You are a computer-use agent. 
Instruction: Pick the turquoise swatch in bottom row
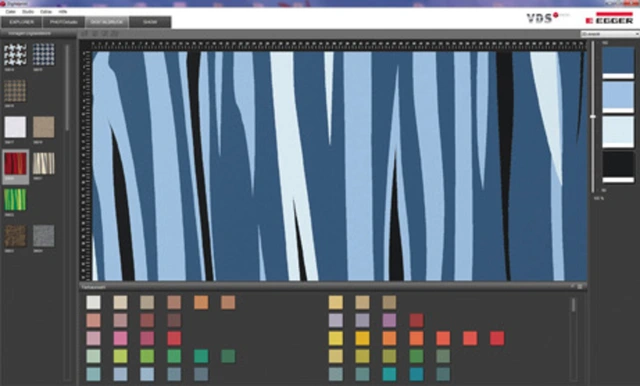point(389,374)
